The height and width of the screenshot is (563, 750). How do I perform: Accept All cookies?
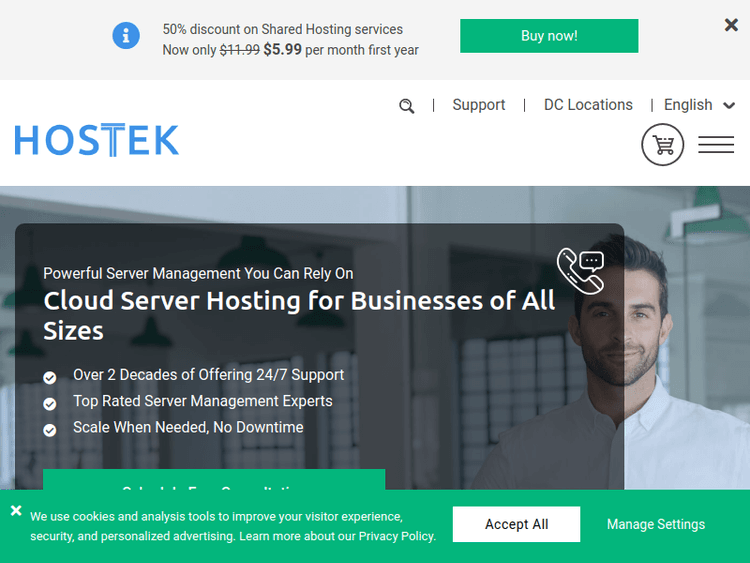click(x=517, y=524)
